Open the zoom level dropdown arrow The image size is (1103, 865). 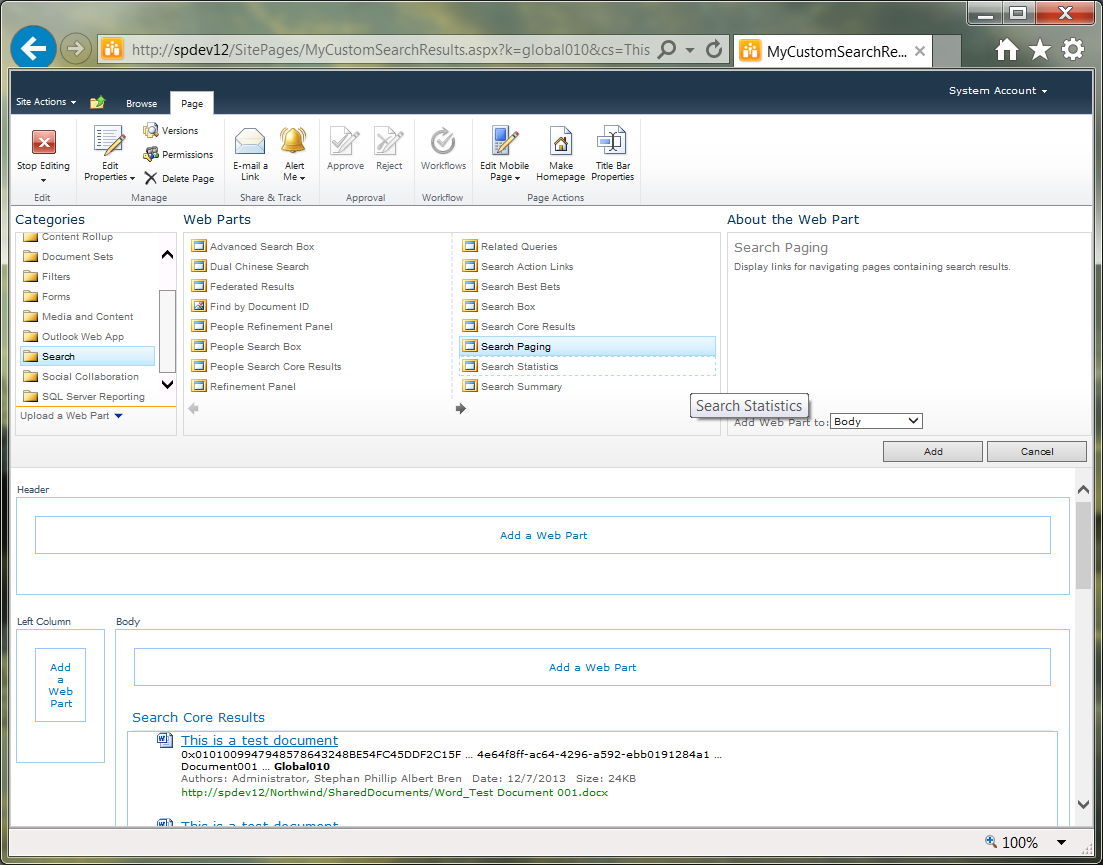(x=1061, y=842)
